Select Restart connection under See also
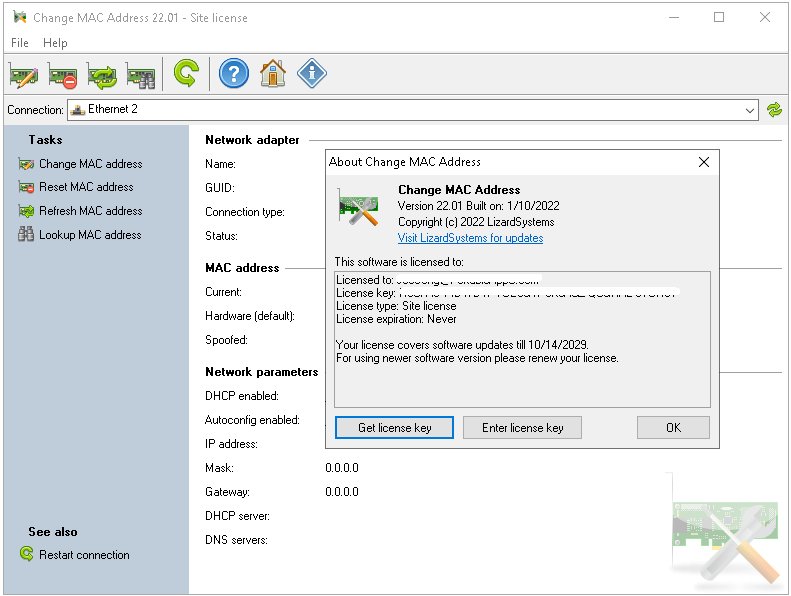This screenshot has height=596, width=791. [84, 555]
